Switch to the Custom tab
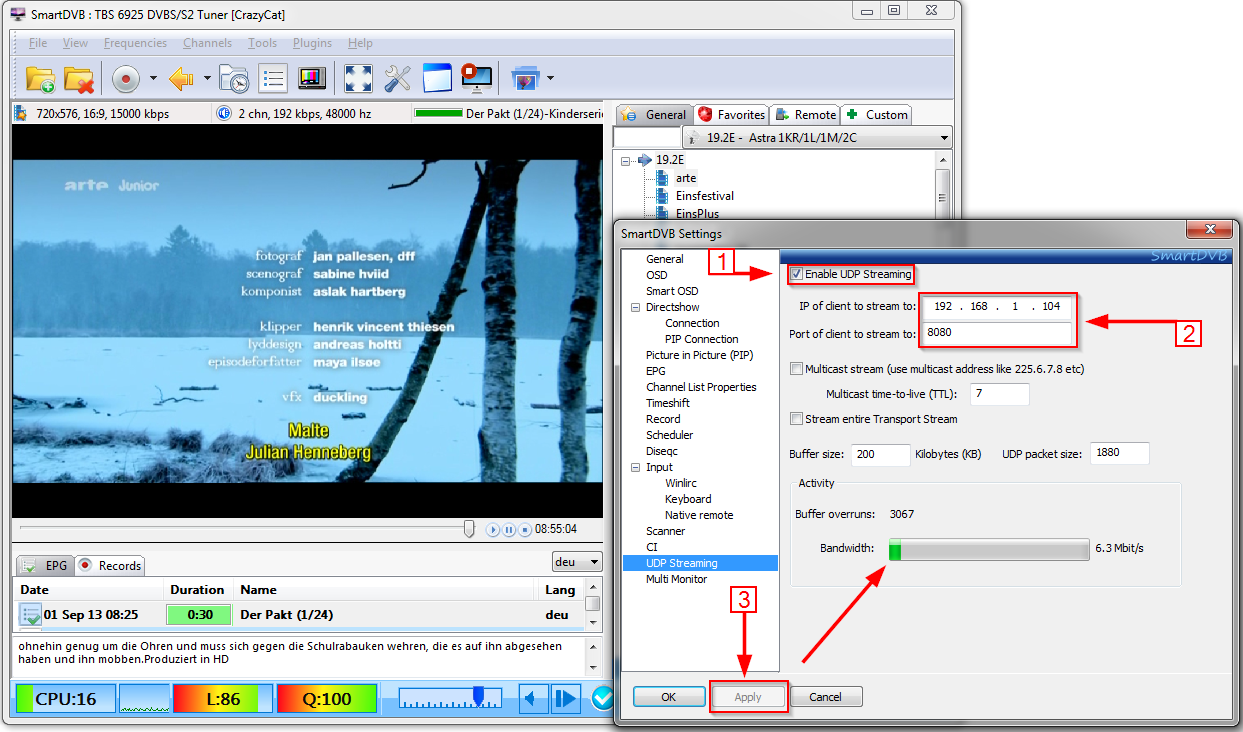Viewport: 1243px width, 732px height. coord(876,114)
